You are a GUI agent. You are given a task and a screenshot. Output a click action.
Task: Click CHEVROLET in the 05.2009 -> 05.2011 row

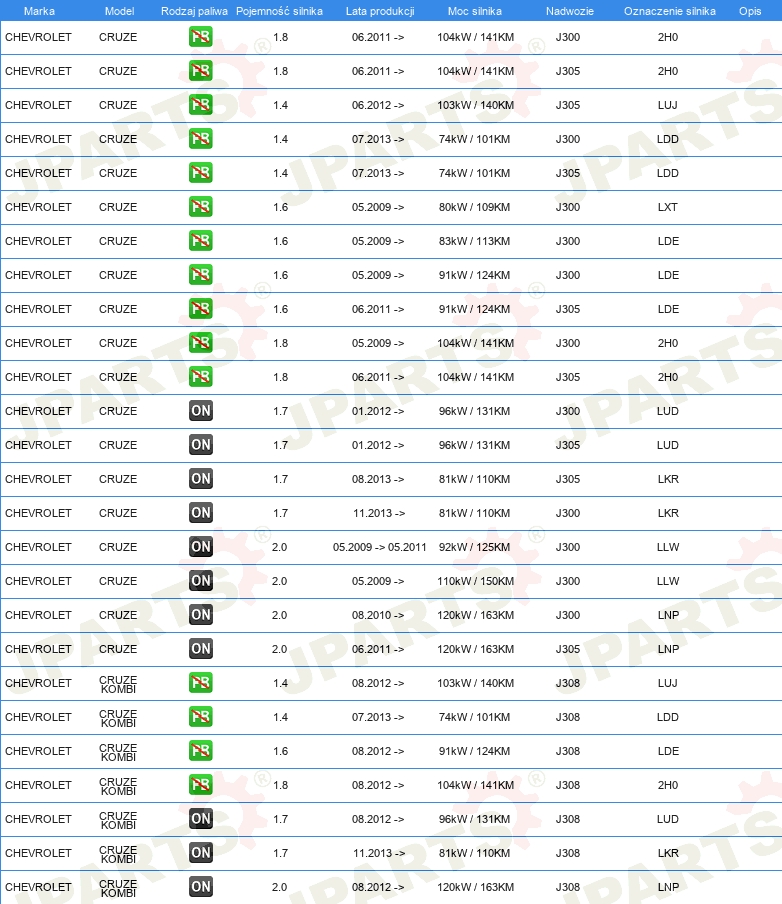tap(39, 547)
